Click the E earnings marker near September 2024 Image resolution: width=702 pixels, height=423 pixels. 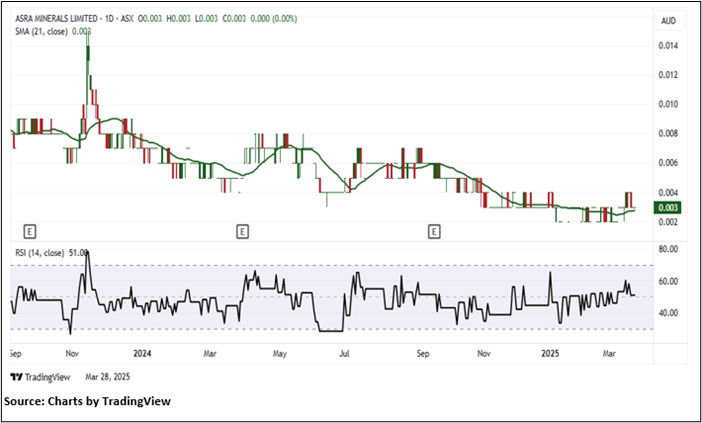pos(434,232)
